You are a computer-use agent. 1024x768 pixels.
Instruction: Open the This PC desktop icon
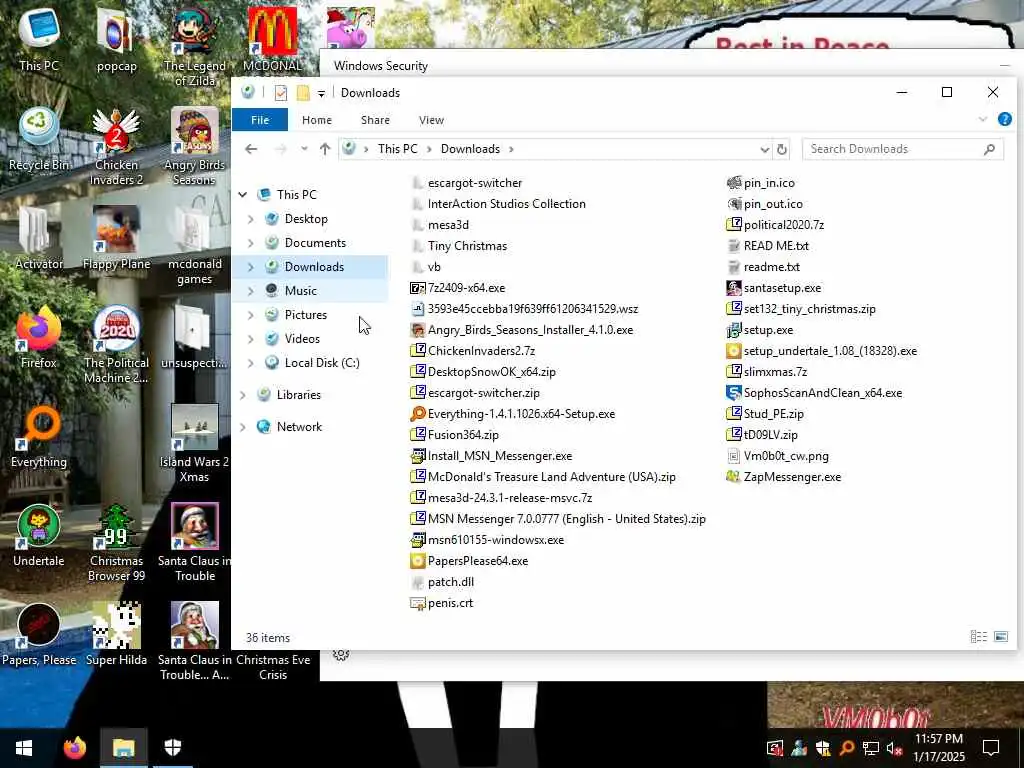pos(39,38)
